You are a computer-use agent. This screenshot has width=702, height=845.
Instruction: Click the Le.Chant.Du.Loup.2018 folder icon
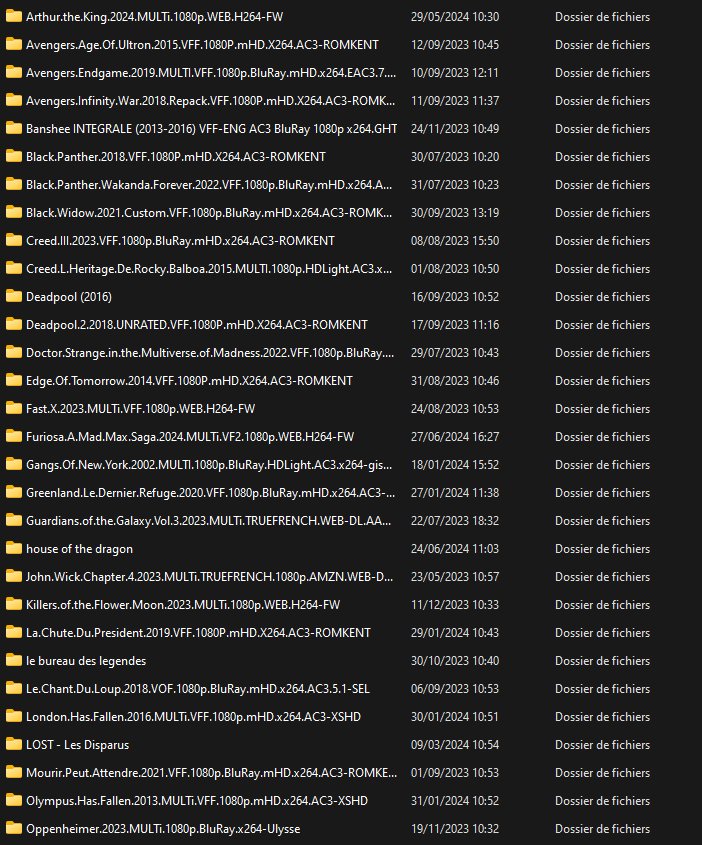tap(13, 689)
